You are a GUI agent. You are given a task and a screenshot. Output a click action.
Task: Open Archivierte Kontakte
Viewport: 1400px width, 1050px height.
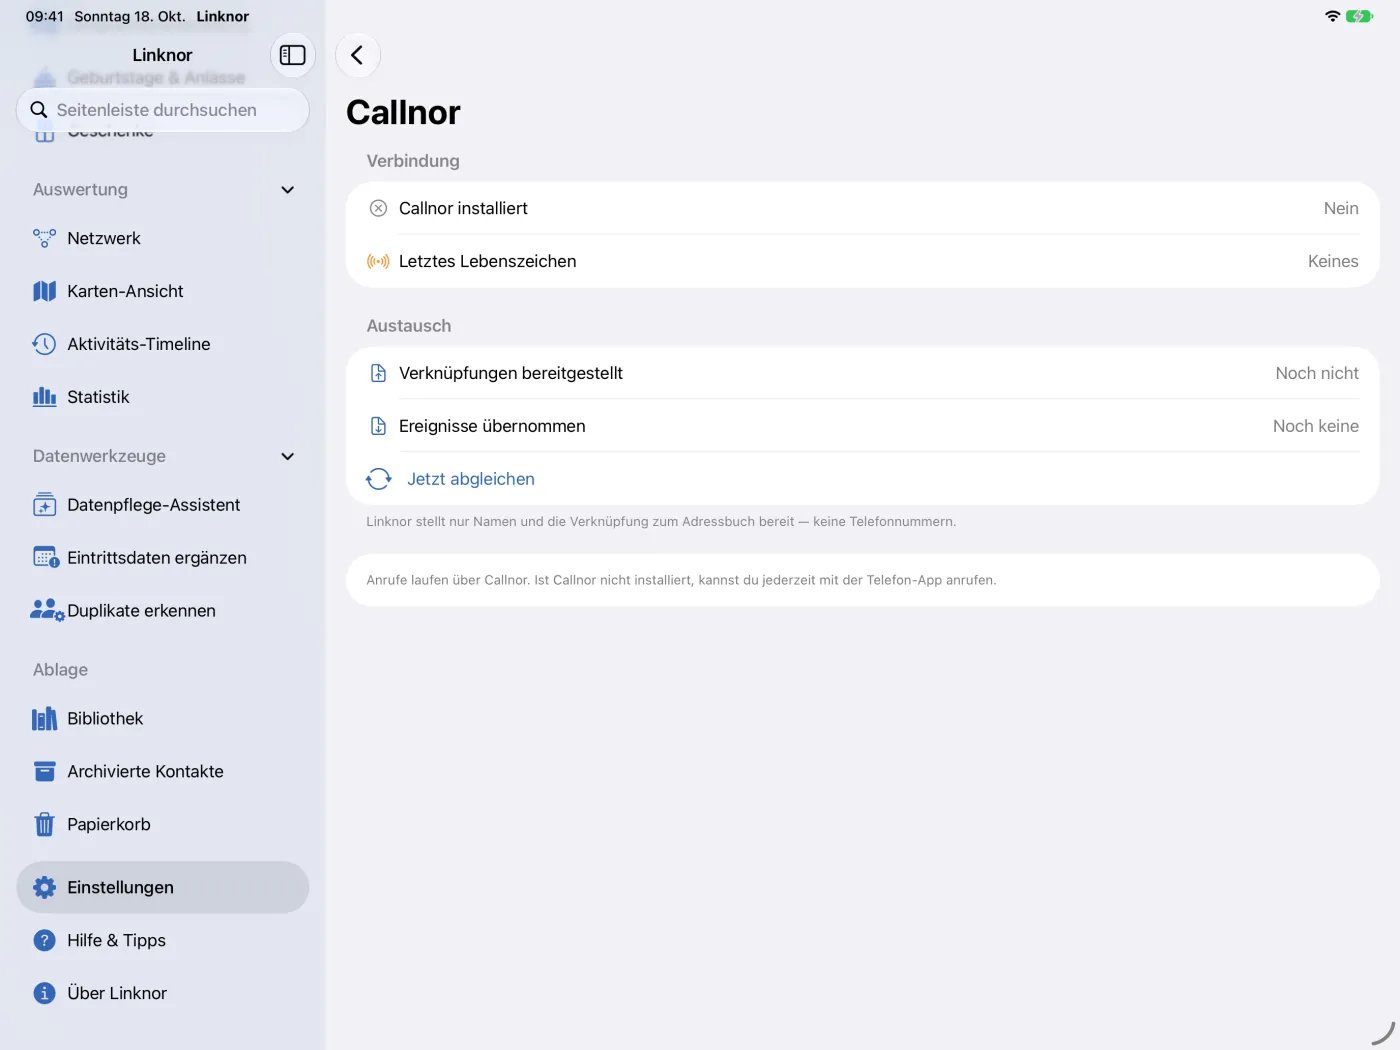[x=163, y=772]
